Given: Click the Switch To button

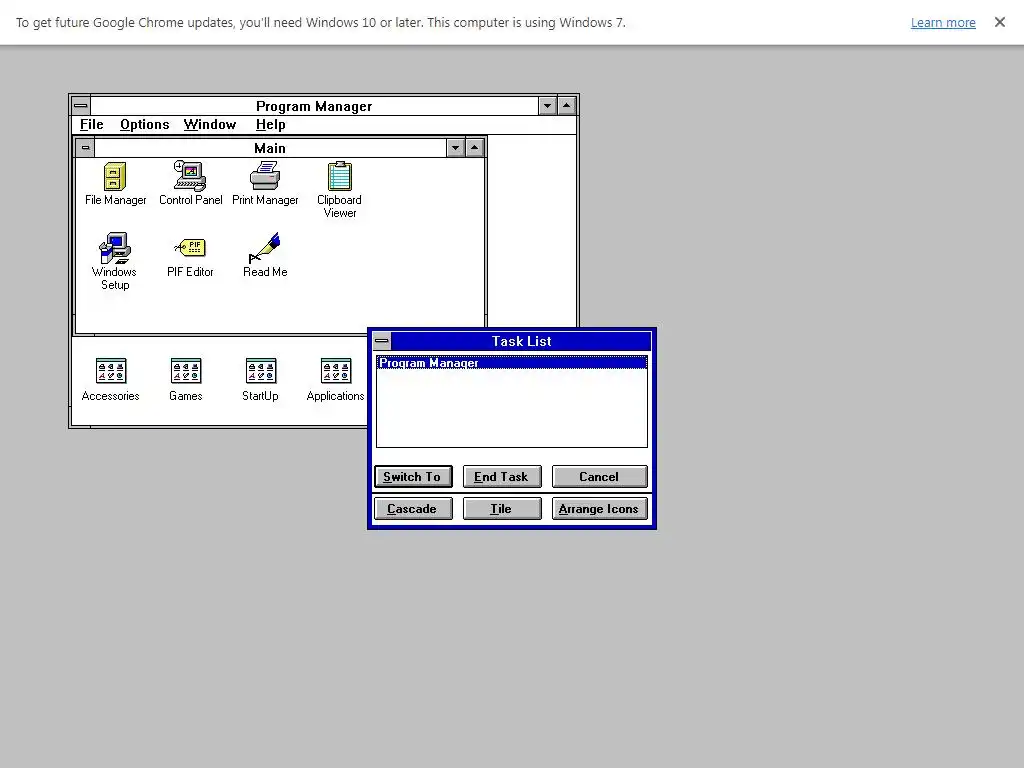Looking at the screenshot, I should point(413,477).
